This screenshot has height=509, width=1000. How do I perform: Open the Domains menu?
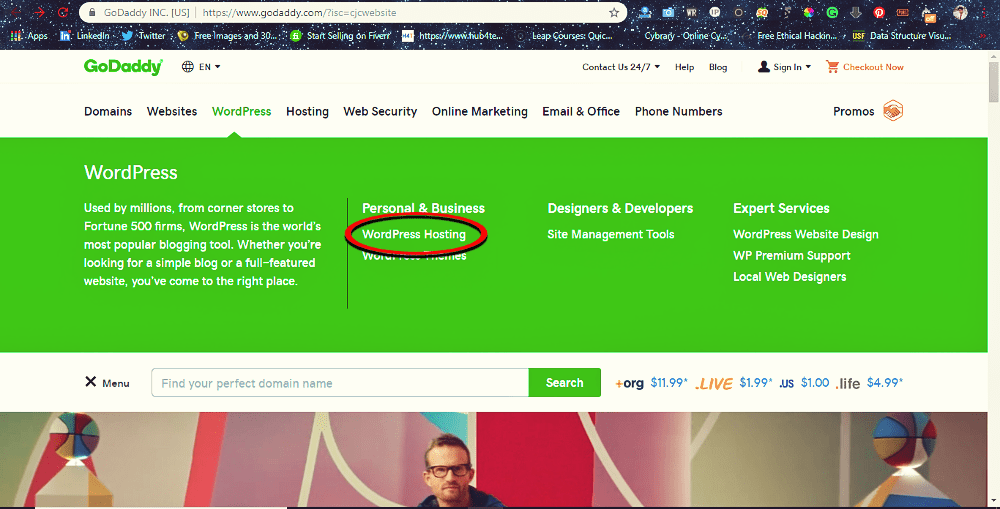pyautogui.click(x=108, y=111)
